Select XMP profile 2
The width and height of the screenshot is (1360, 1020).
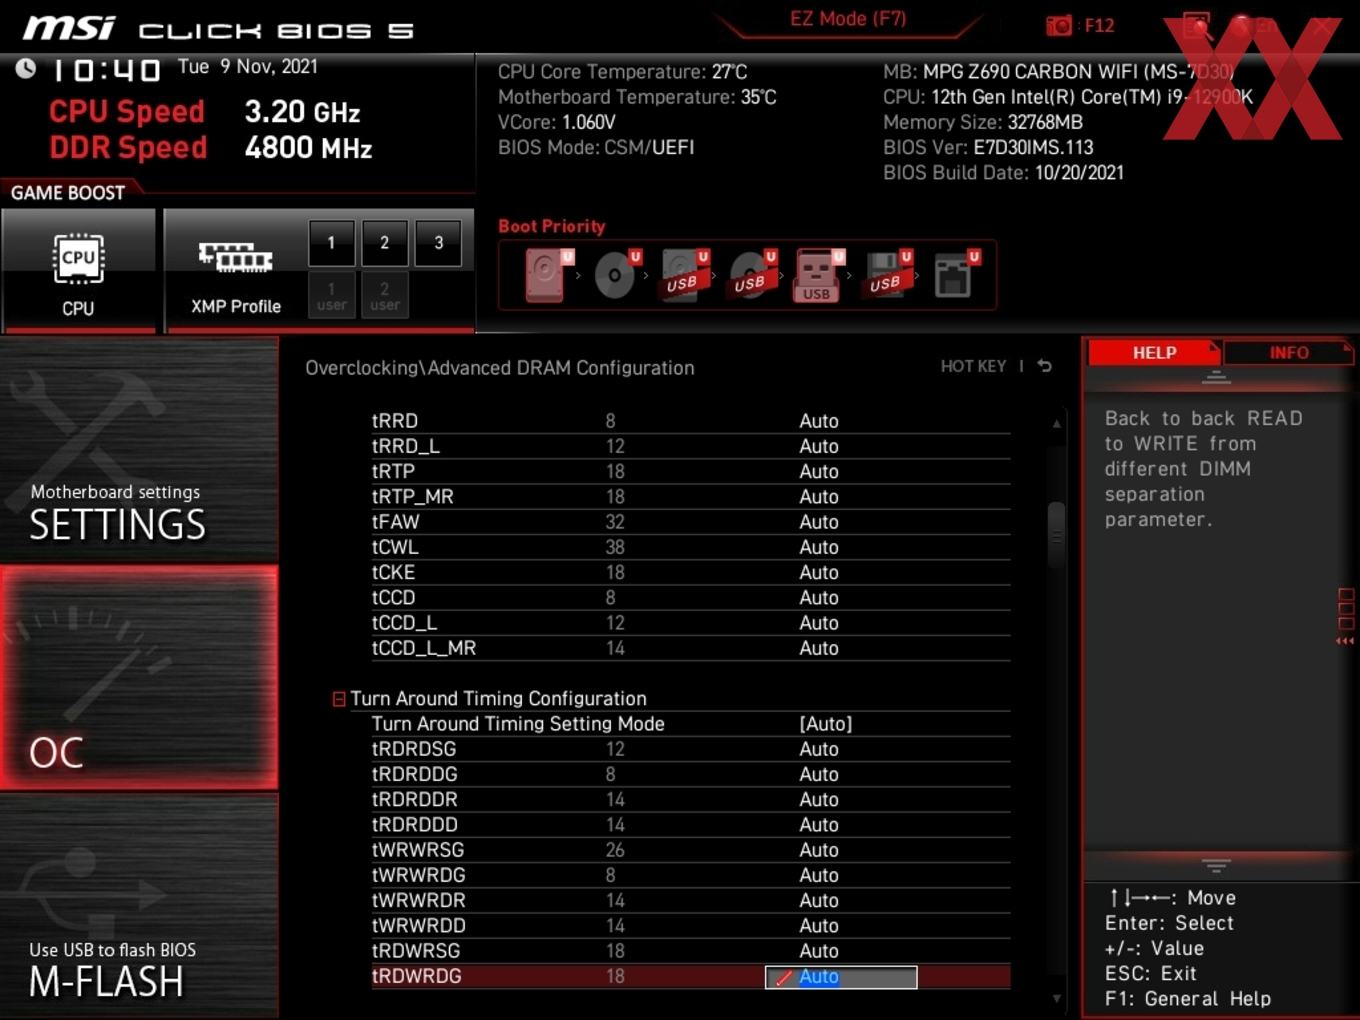coord(384,243)
